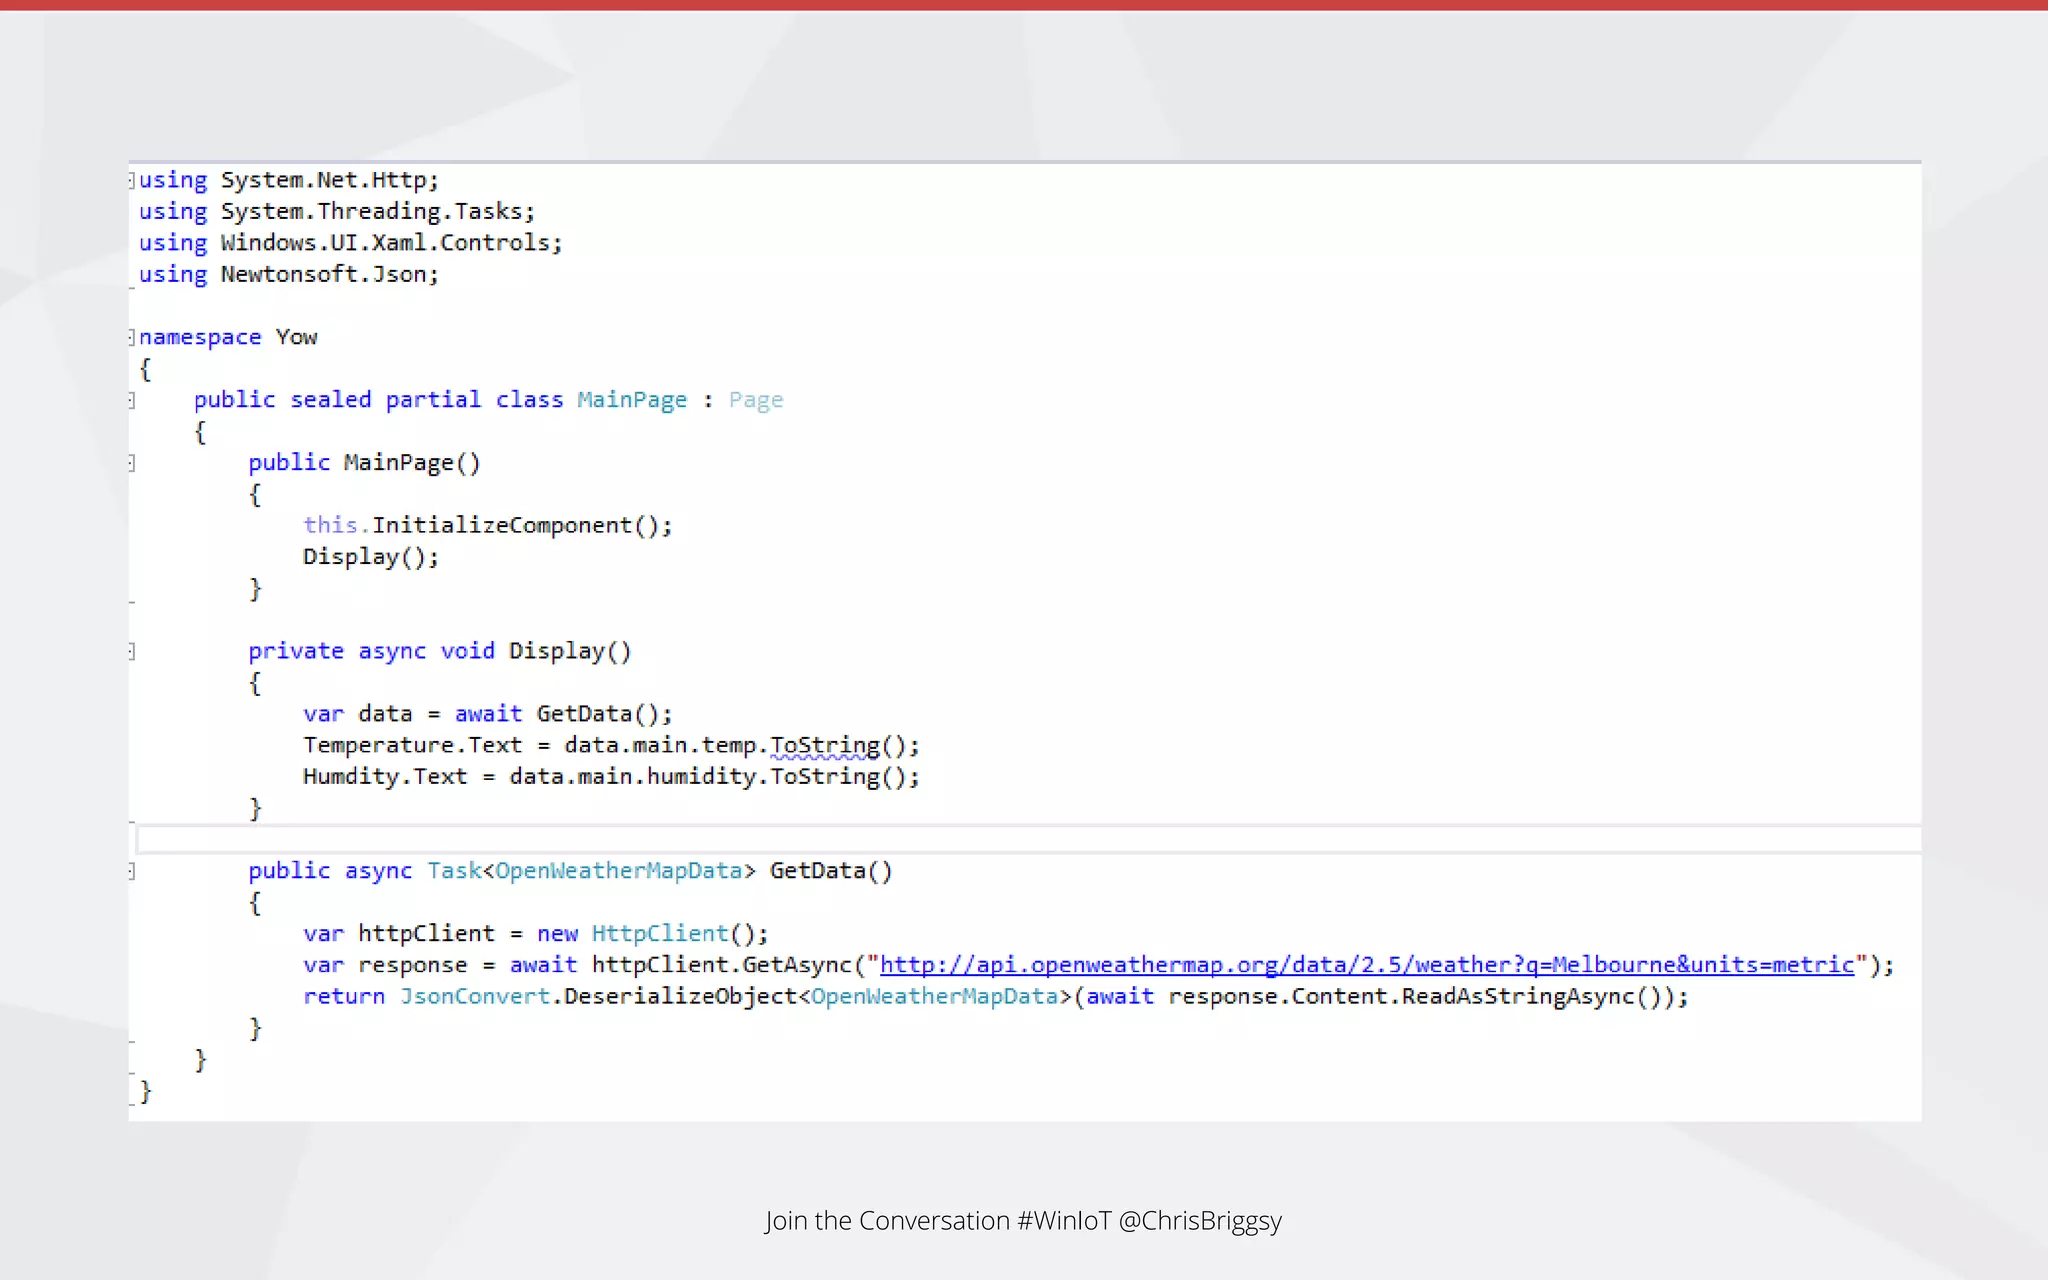Click the Page base class name
The height and width of the screenshot is (1280, 2048).
(x=755, y=400)
